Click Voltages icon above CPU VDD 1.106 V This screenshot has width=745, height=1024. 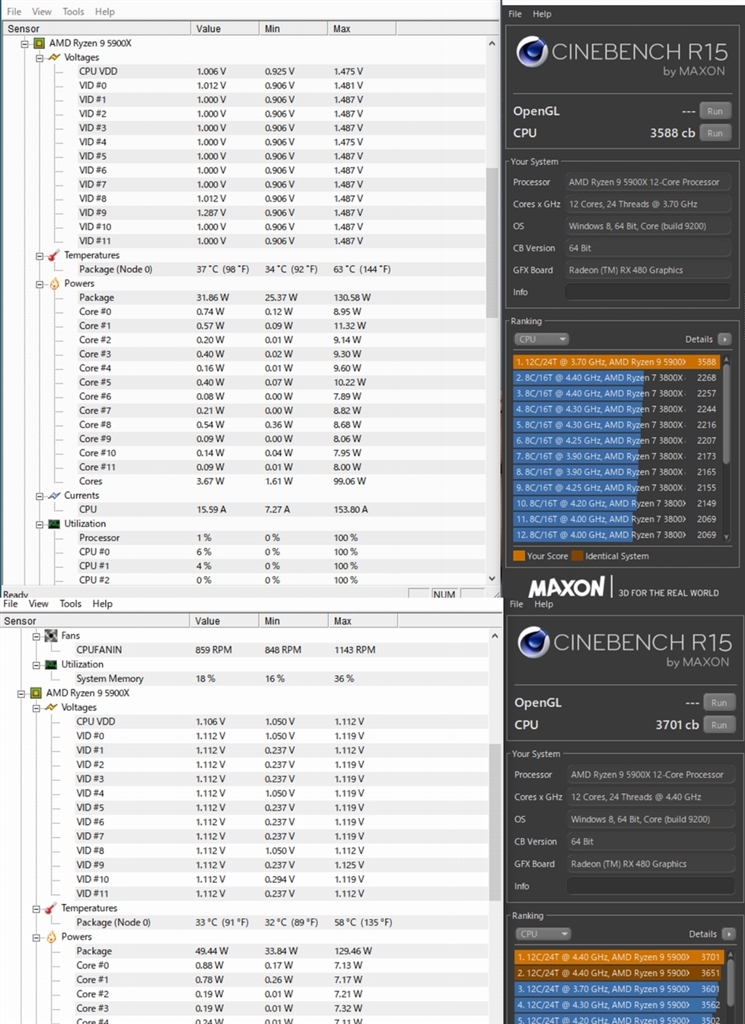click(52, 707)
